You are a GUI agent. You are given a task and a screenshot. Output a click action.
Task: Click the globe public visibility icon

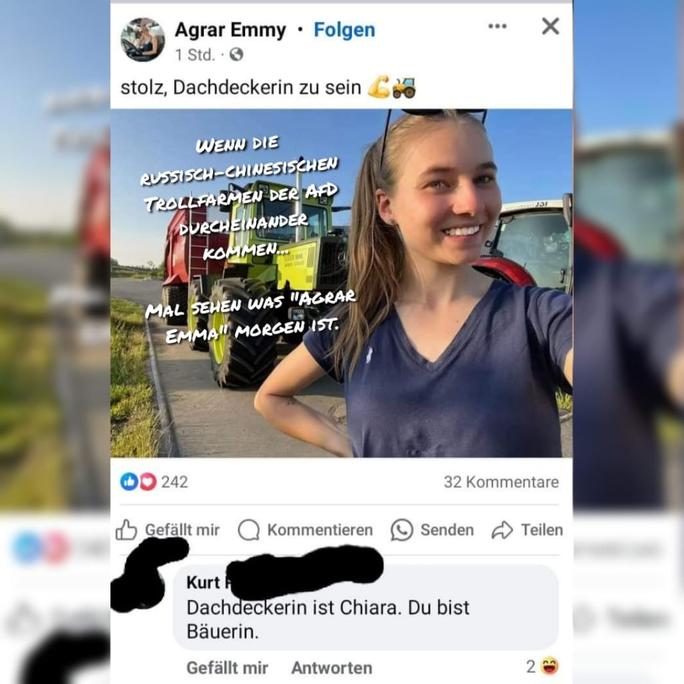[236, 55]
